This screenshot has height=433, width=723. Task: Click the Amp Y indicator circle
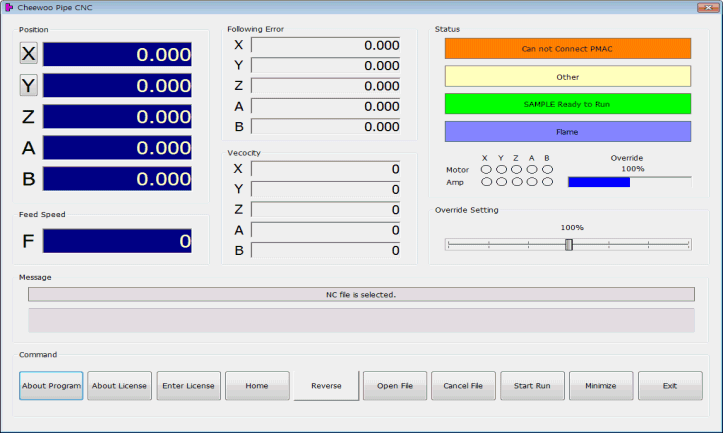[502, 182]
